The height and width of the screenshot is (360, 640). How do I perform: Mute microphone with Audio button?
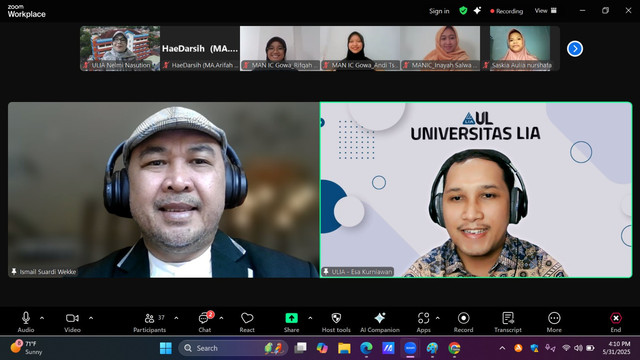[26, 322]
